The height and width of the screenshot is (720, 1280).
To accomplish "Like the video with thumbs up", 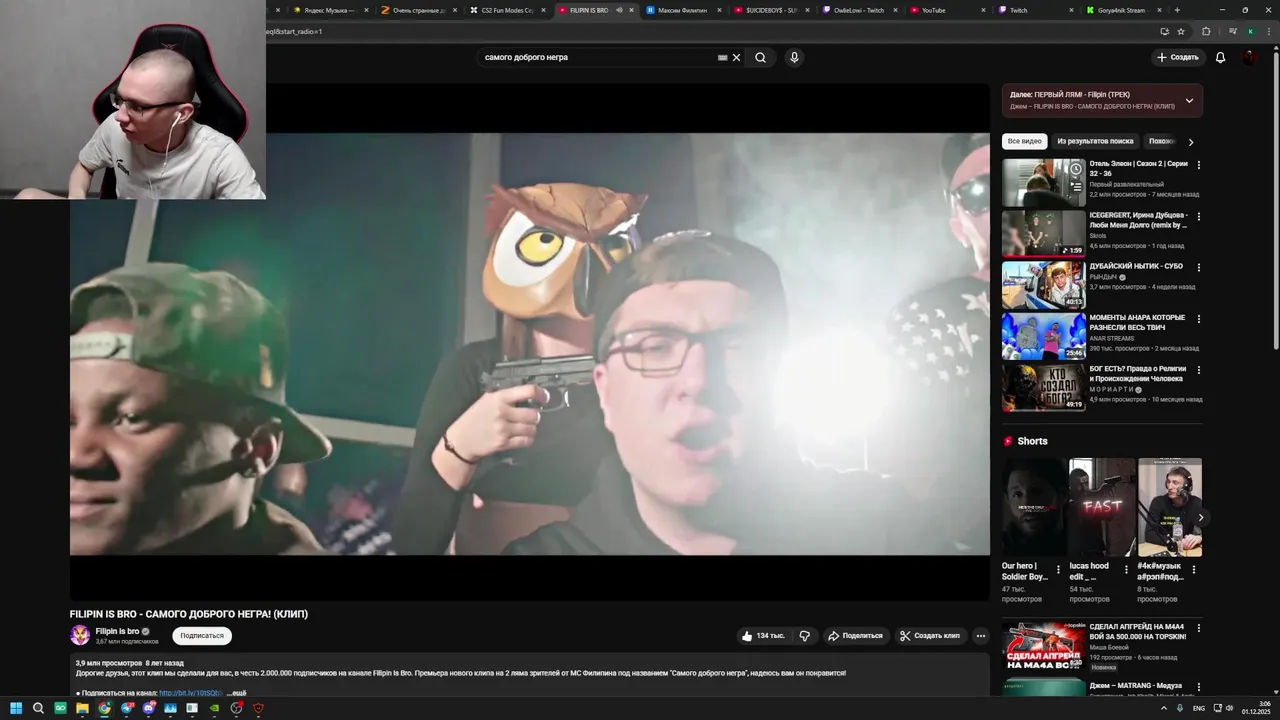I will pos(763,636).
